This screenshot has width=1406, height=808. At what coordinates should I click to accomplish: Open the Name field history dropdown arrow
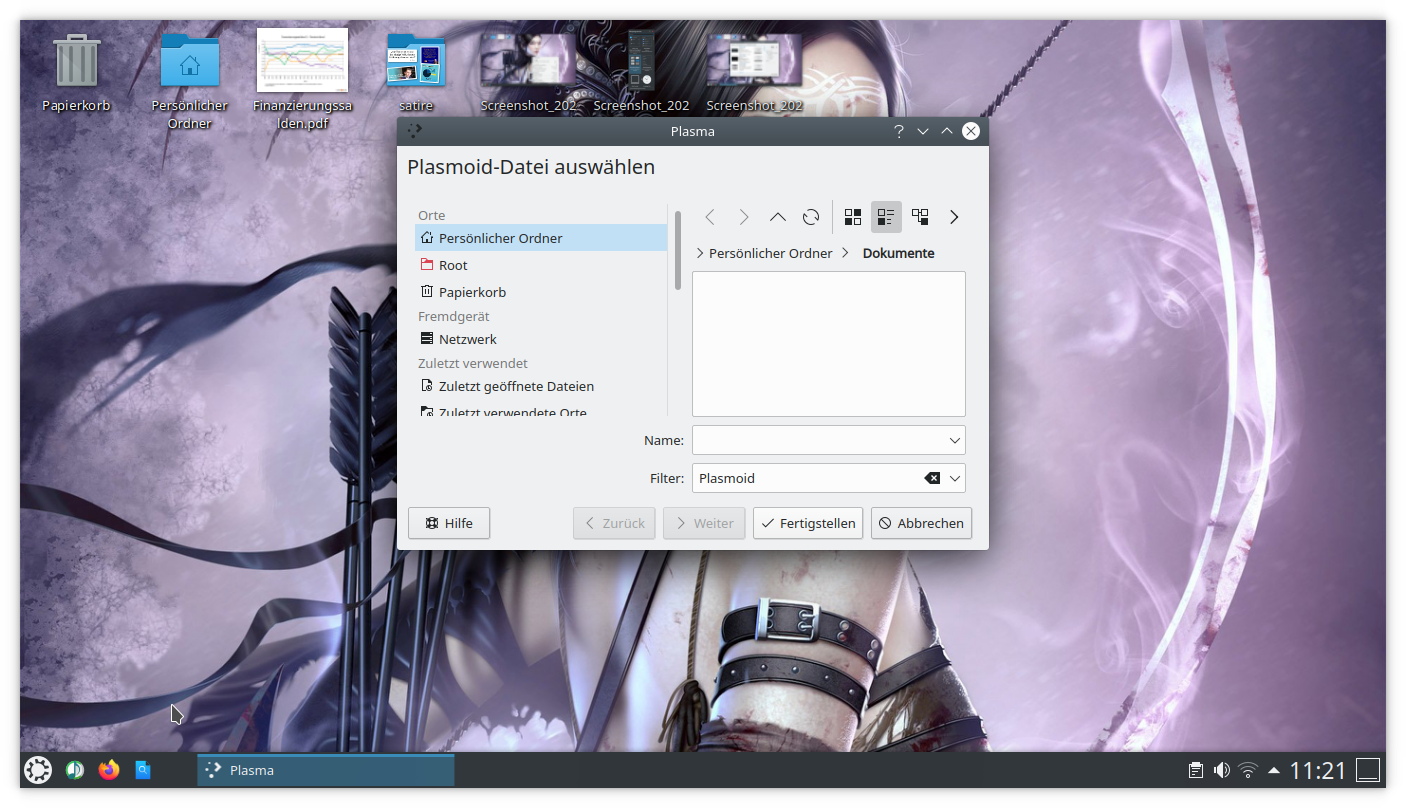click(955, 440)
